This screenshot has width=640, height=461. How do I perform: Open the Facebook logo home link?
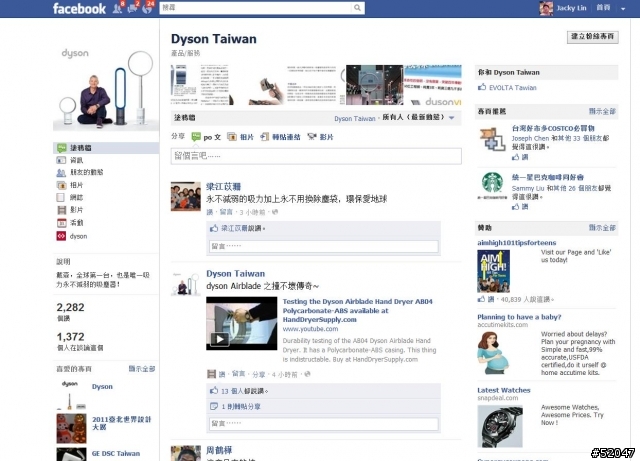(x=79, y=8)
